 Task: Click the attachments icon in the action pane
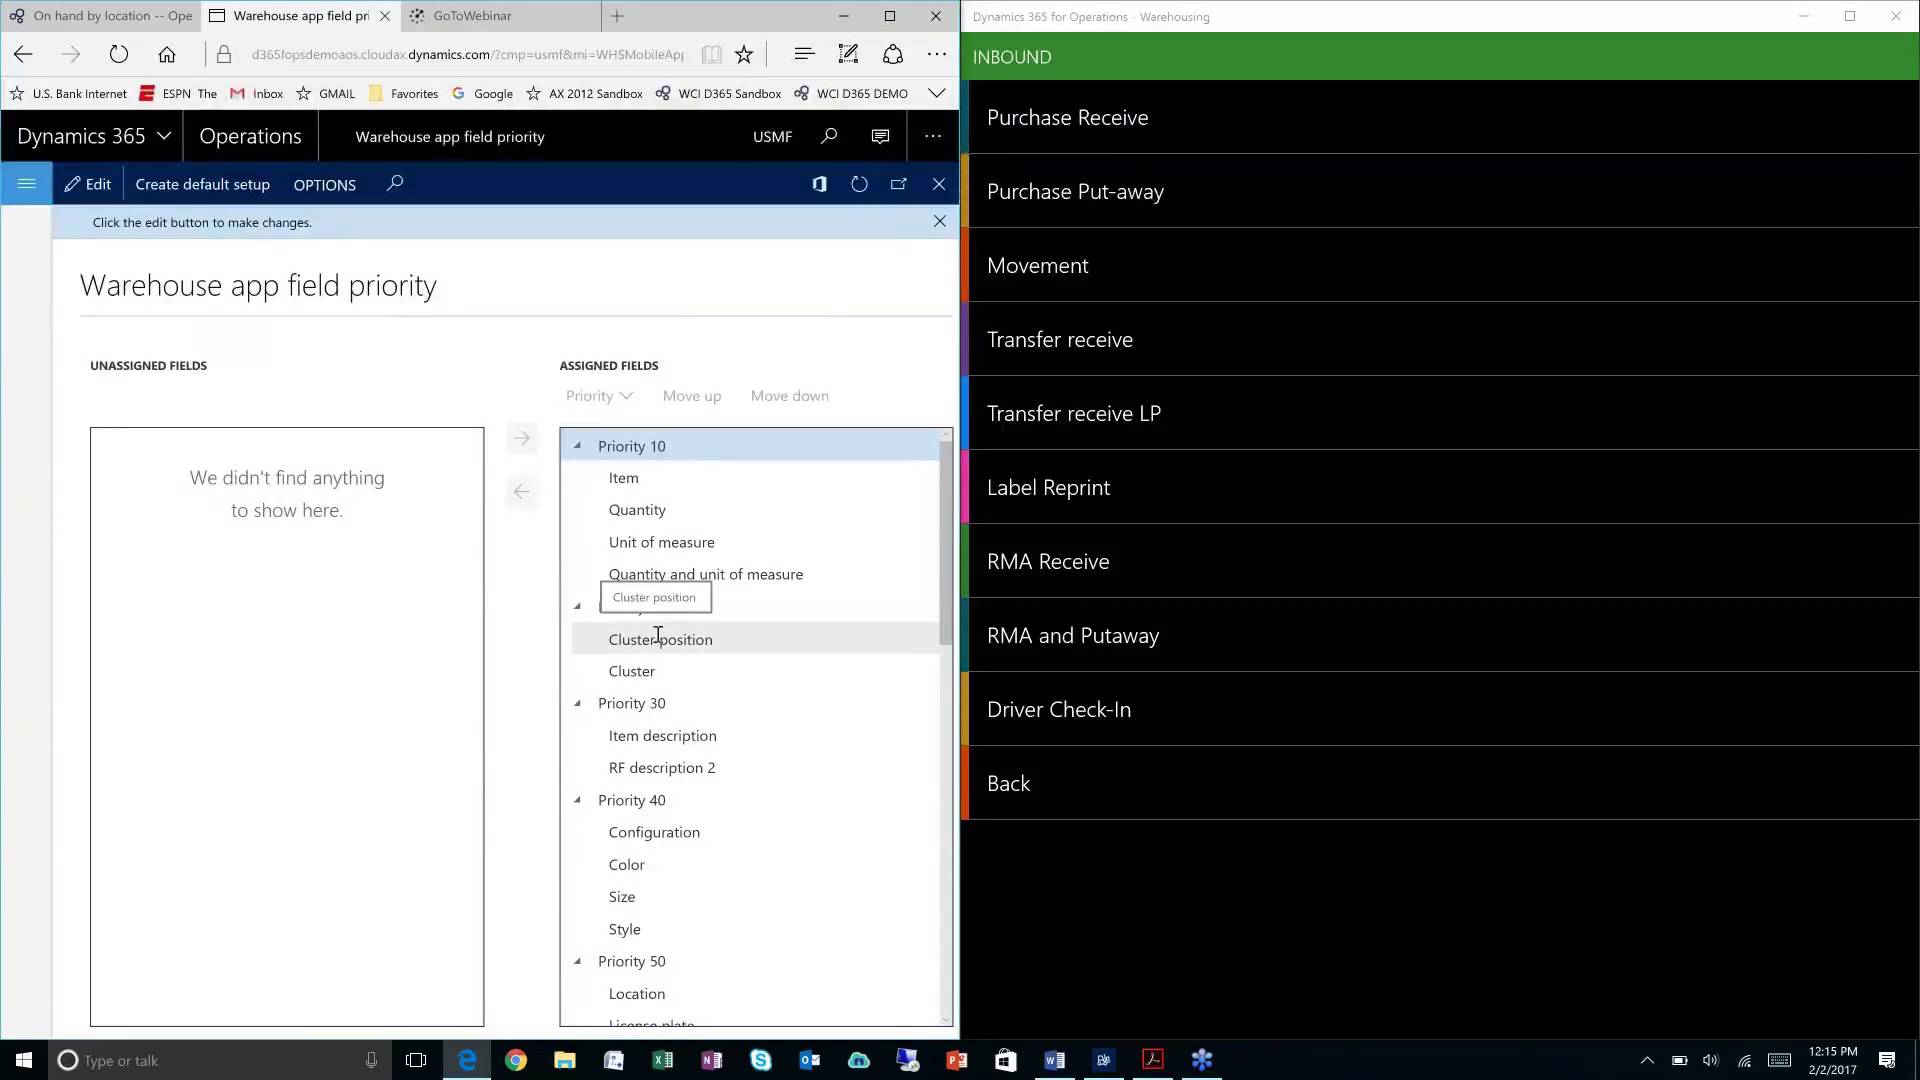click(x=819, y=184)
